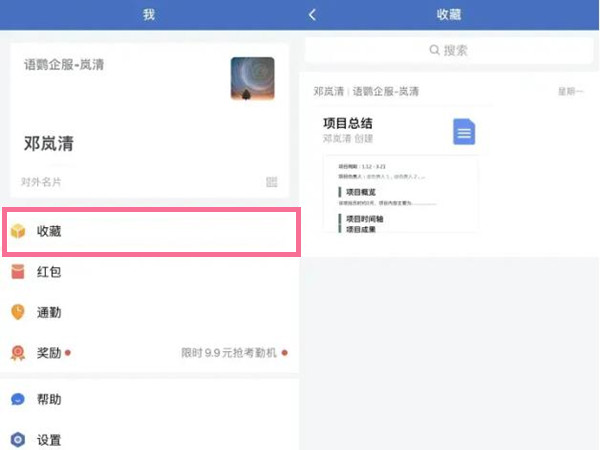This screenshot has height=450, width=600.
Task: Click the 邓岚清 profile name
Action: [x=49, y=143]
